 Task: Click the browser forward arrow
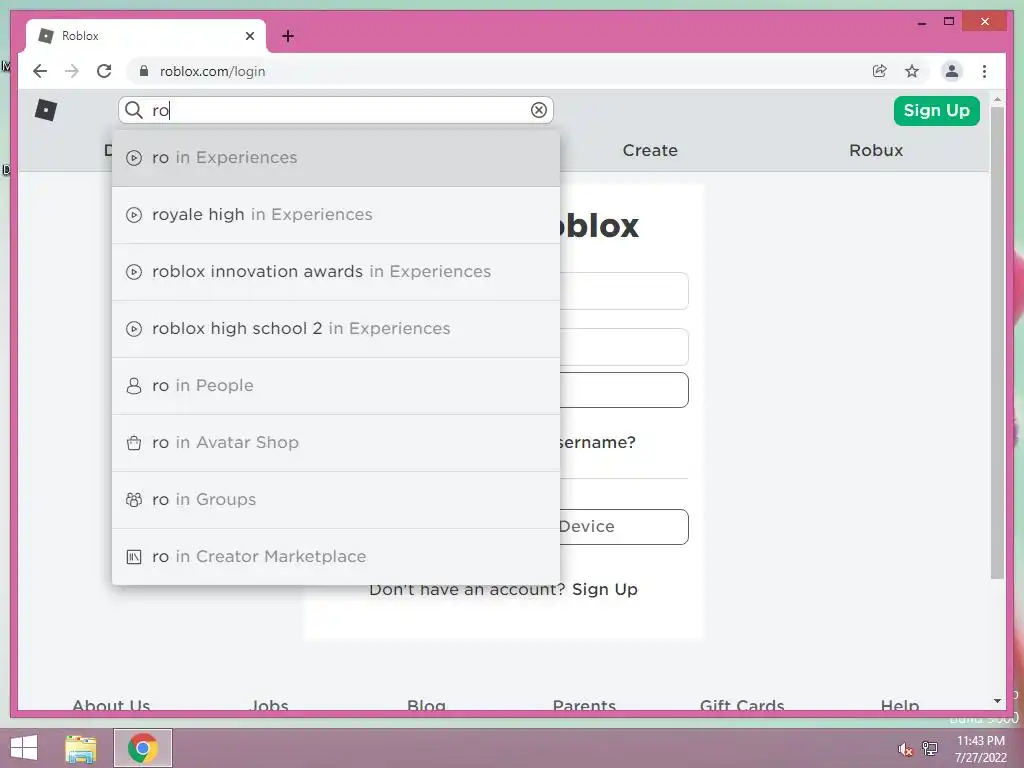click(x=72, y=71)
